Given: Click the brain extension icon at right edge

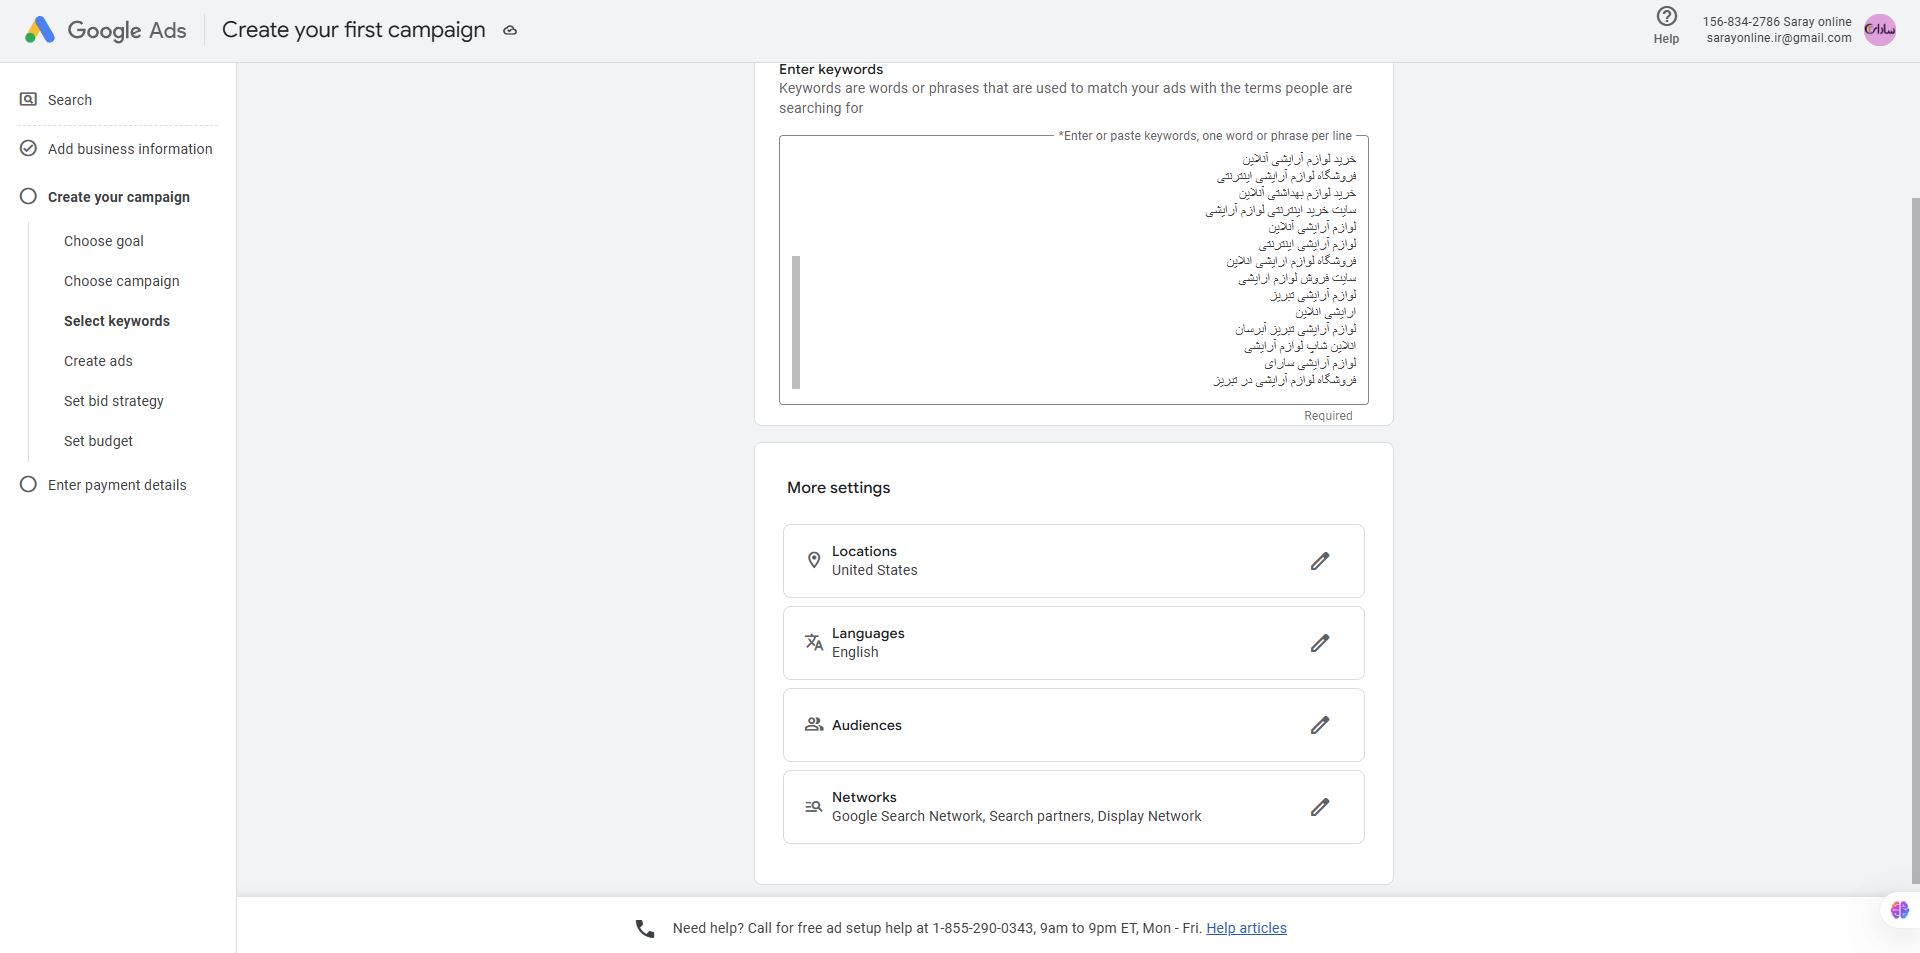Looking at the screenshot, I should (1899, 910).
